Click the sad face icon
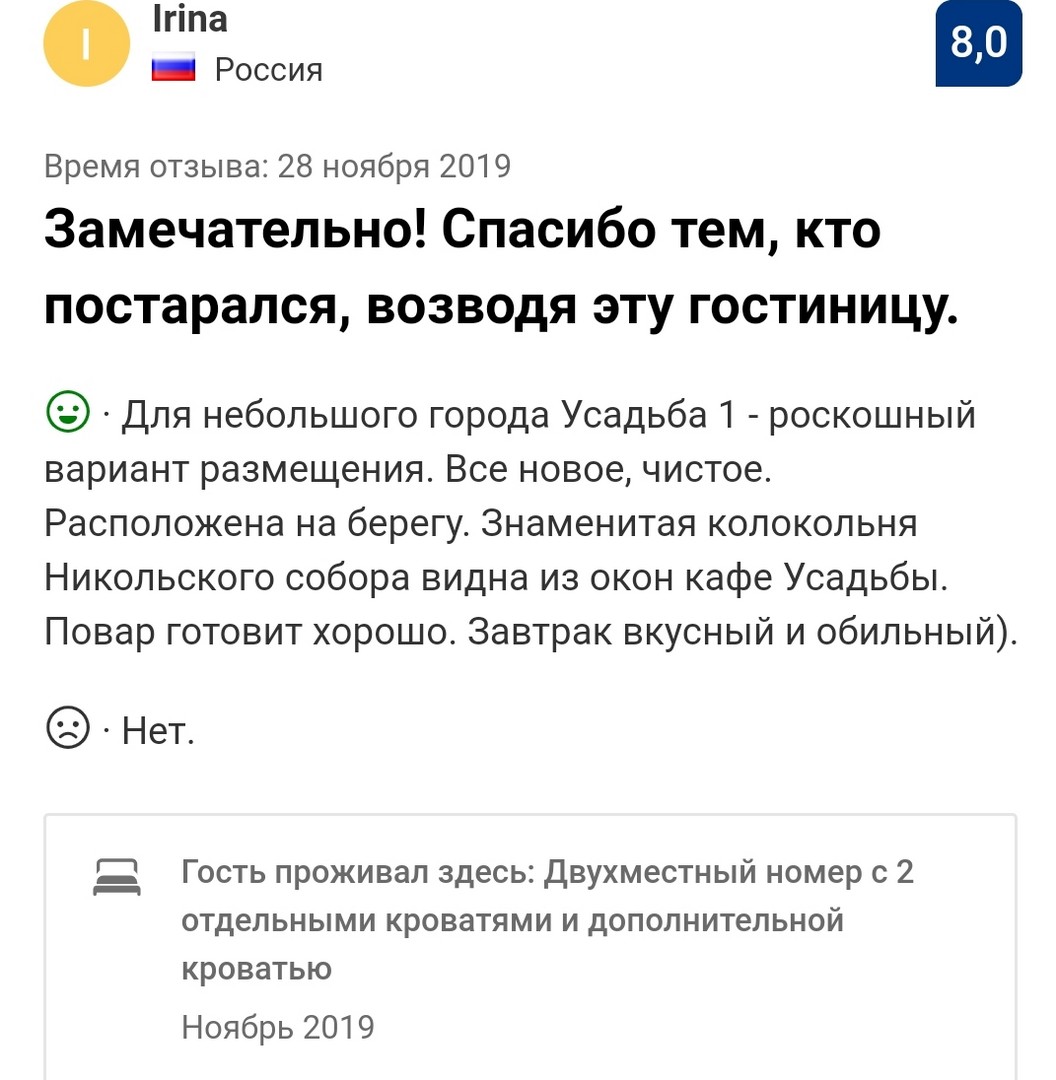Viewport: 1056px width, 1080px height. (68, 727)
